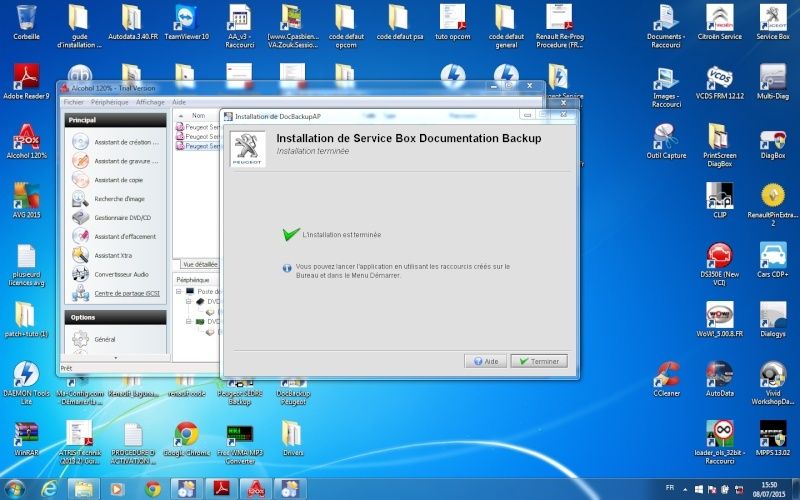This screenshot has width=800, height=500.
Task: Open plusieurd licences avg file
Action: [26, 265]
